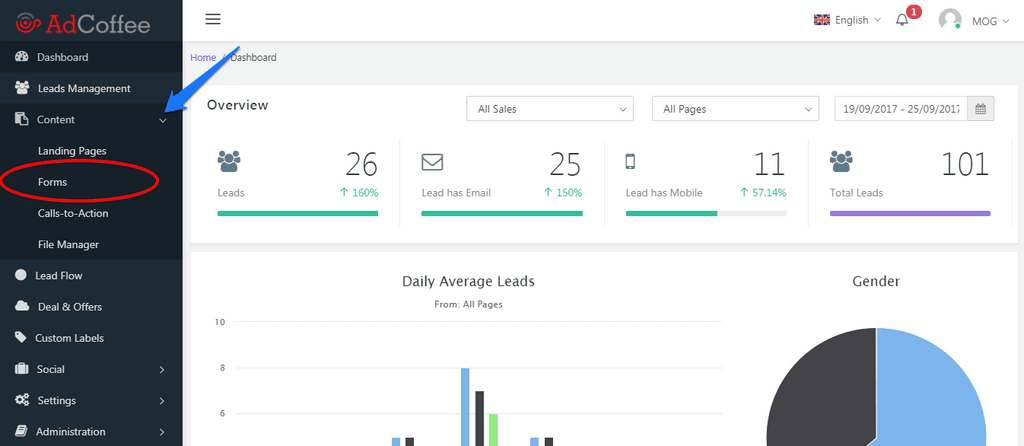Click the Gender chart title
The width and height of the screenshot is (1024, 446).
point(876,281)
